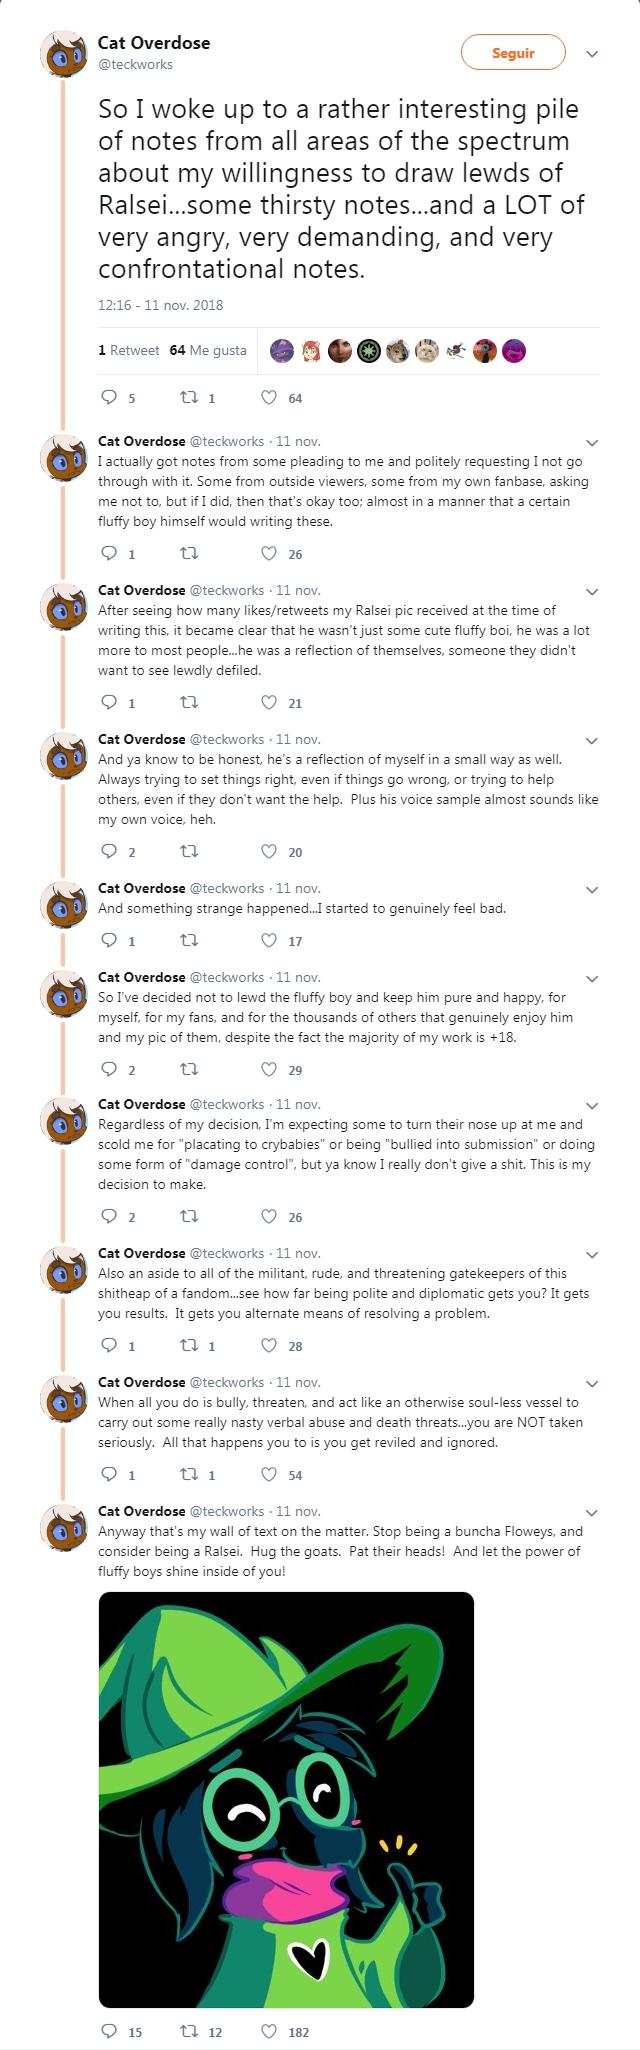Open the @teckworks profile handle

[135, 64]
